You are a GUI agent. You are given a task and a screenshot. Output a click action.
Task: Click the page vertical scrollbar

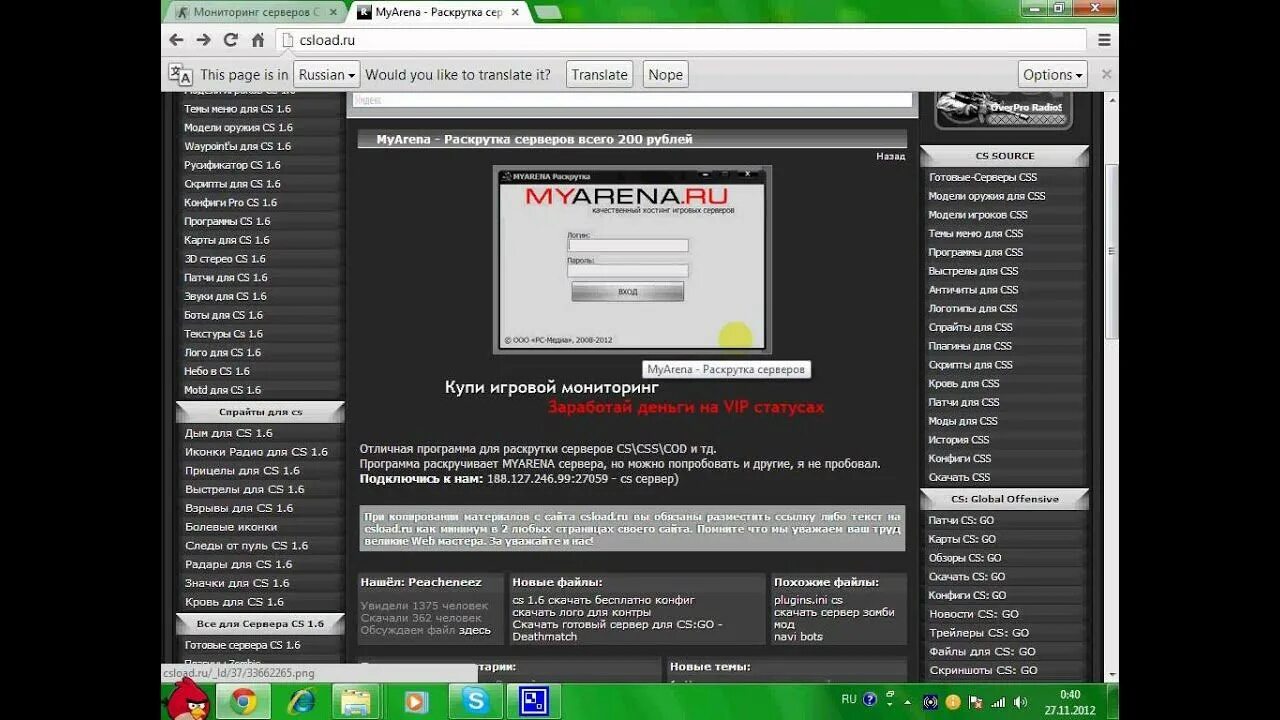tap(1110, 250)
